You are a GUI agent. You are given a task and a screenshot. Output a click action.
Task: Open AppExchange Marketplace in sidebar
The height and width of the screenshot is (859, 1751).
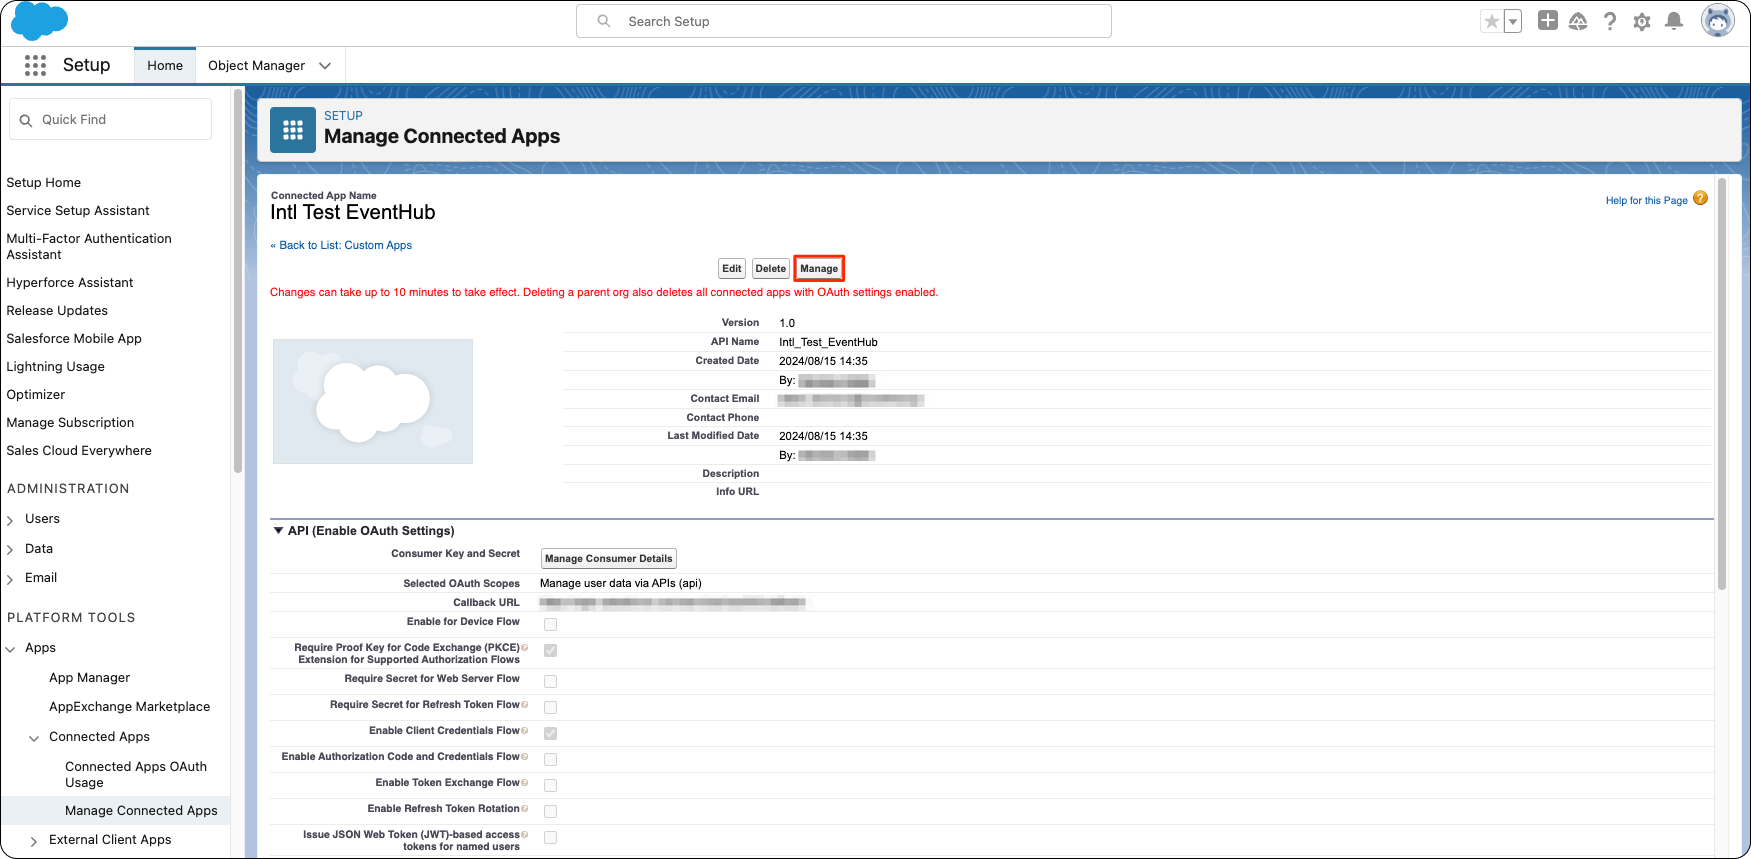pos(130,706)
